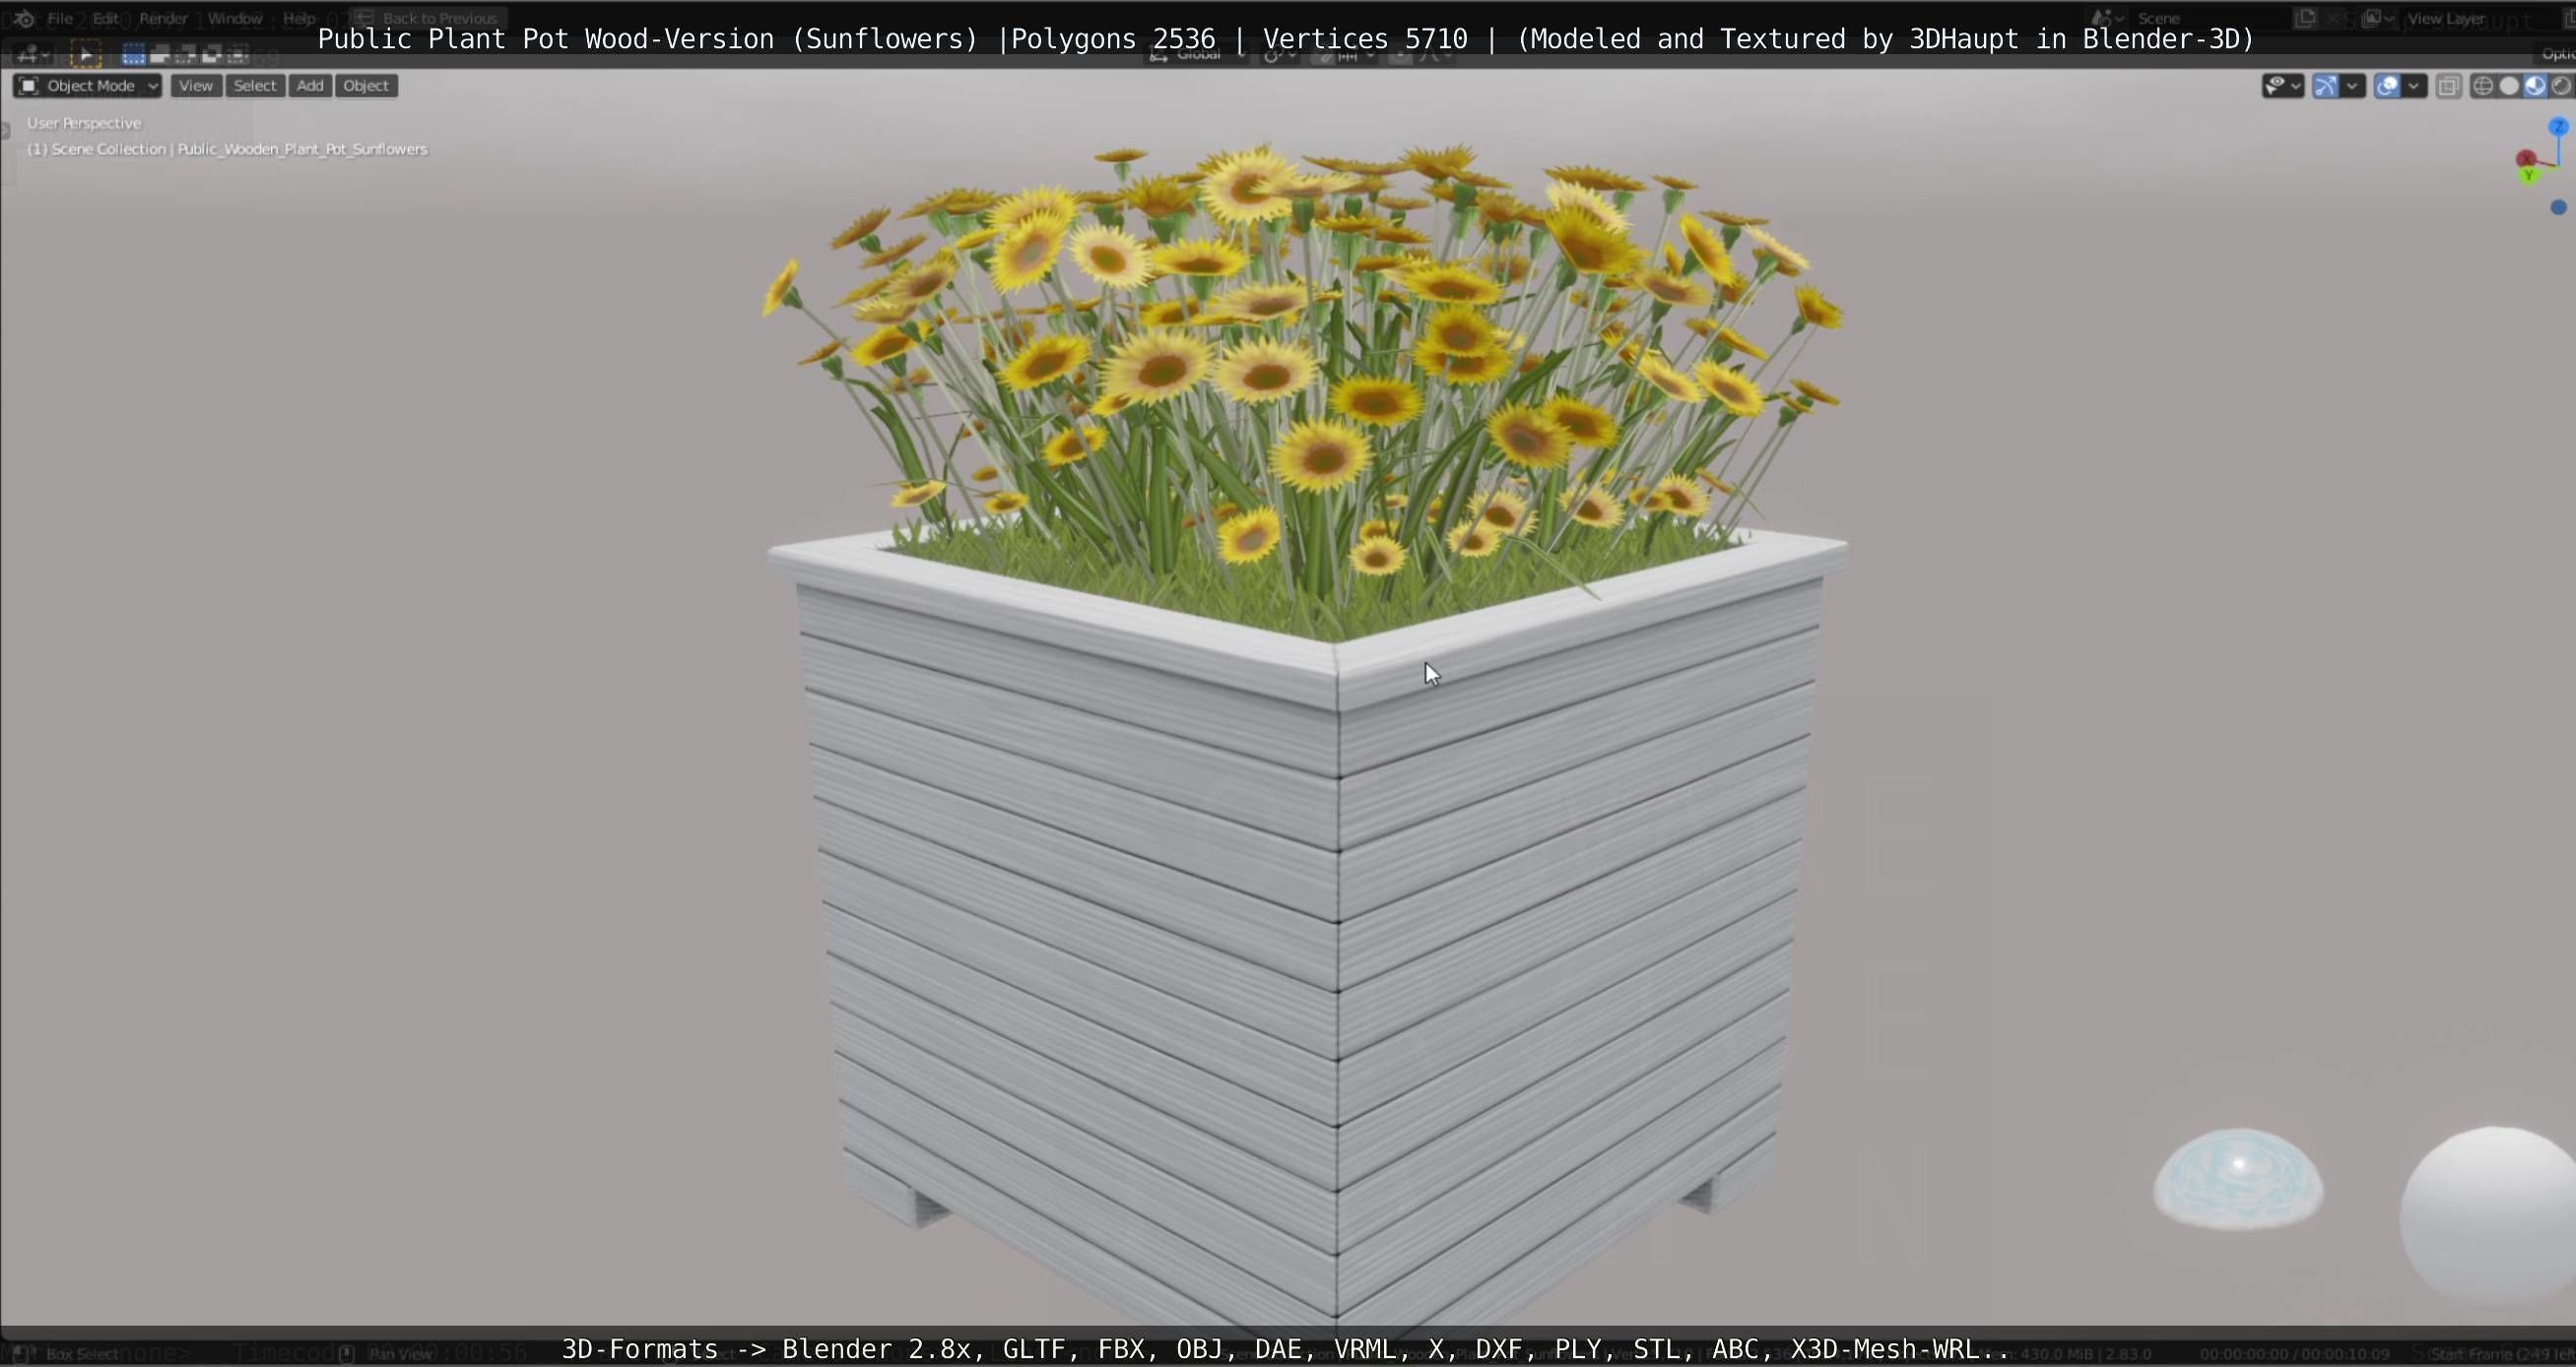This screenshot has height=1367, width=2576.
Task: Switch to Solid shading
Action: 2509,86
